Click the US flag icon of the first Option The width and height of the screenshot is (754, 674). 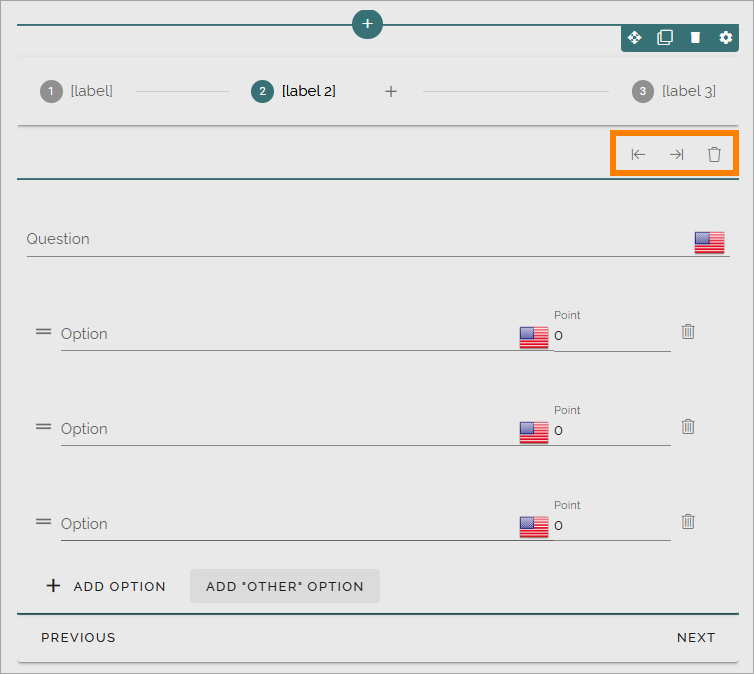tap(534, 337)
